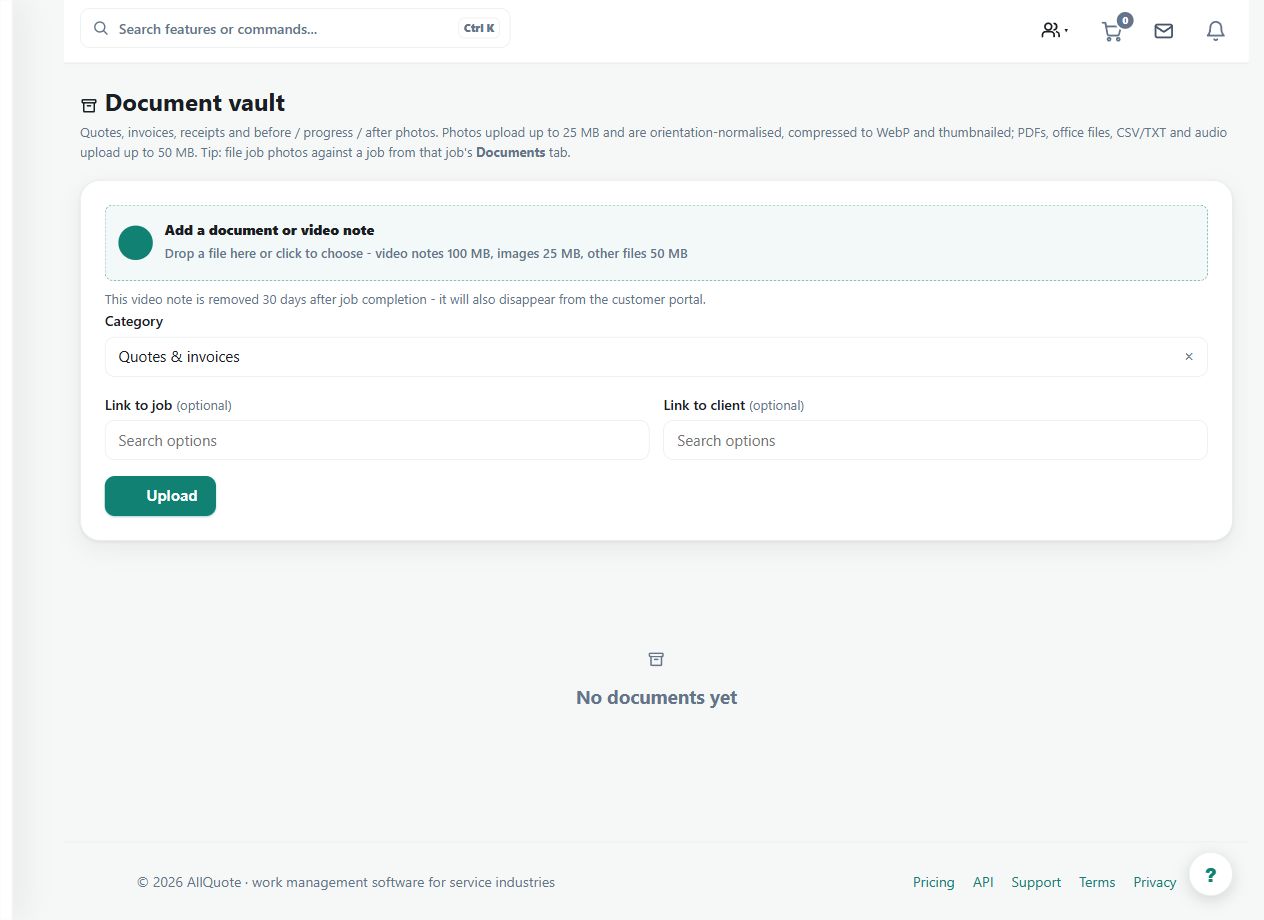This screenshot has height=920, width=1264.
Task: Focus the Search features or commands field
Action: pos(295,28)
